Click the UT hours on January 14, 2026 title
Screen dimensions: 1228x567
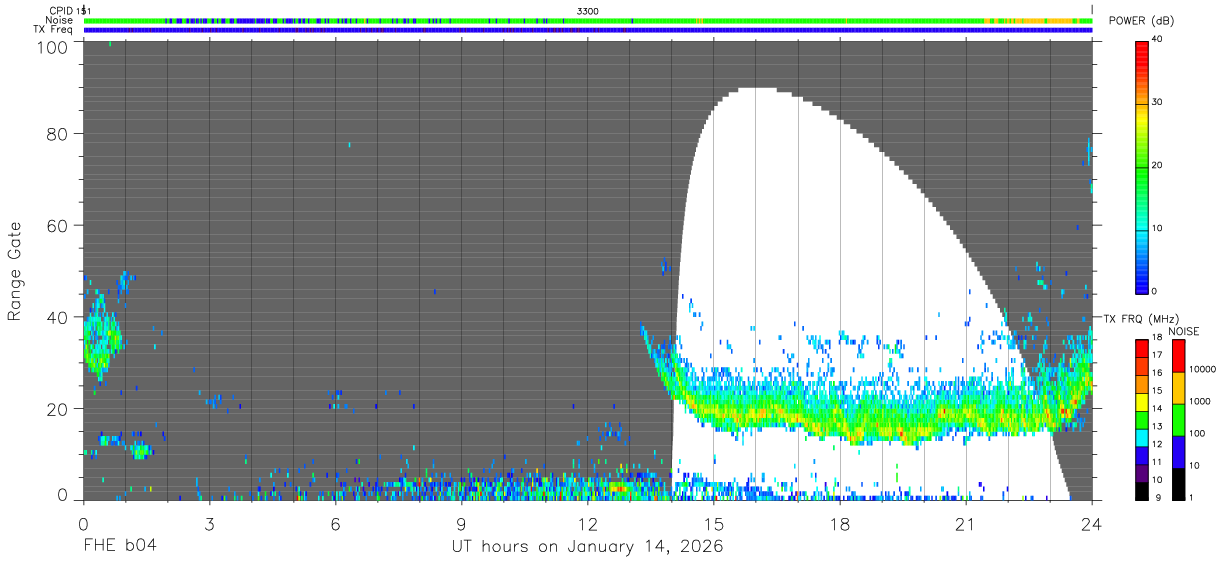pos(587,547)
